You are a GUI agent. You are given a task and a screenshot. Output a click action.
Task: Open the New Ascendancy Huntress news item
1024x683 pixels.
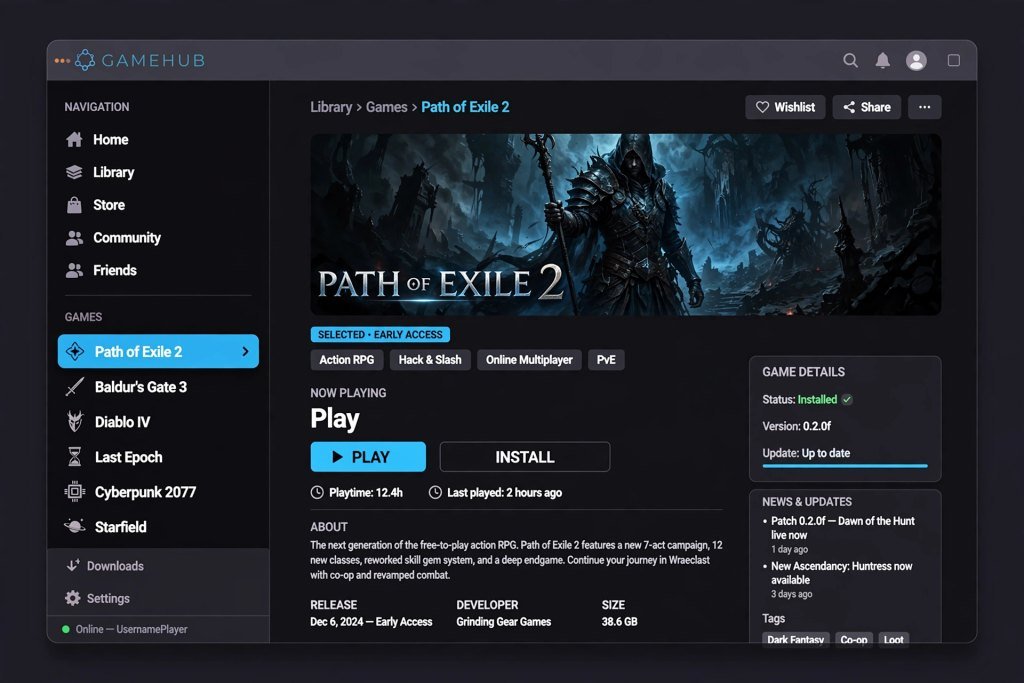click(841, 573)
